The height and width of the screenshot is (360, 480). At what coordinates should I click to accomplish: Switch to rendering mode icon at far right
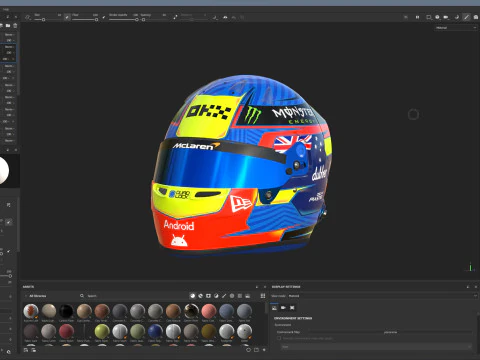tap(476, 17)
